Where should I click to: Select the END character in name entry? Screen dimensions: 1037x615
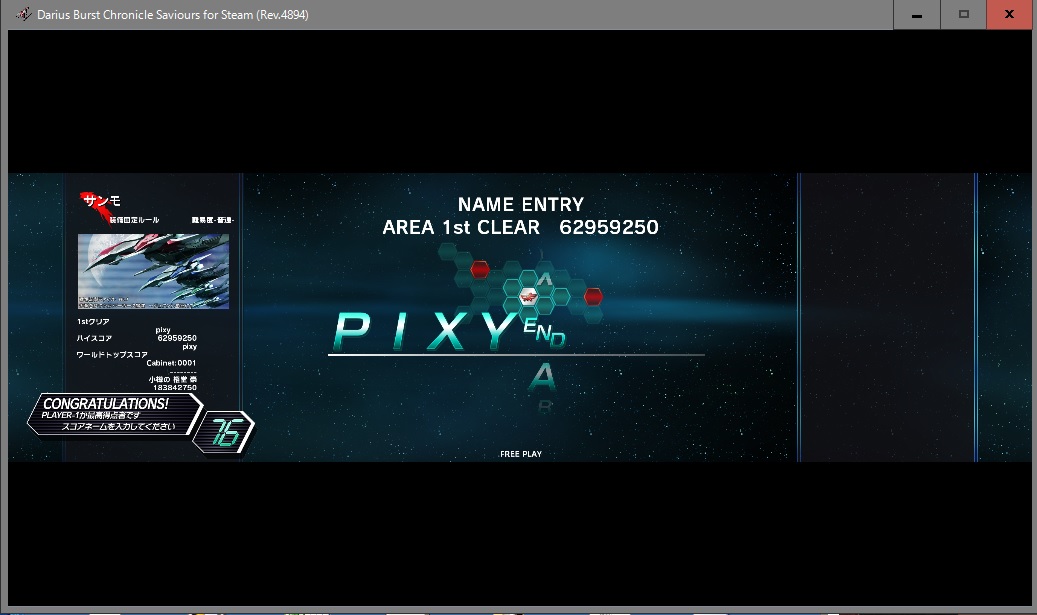(x=544, y=331)
